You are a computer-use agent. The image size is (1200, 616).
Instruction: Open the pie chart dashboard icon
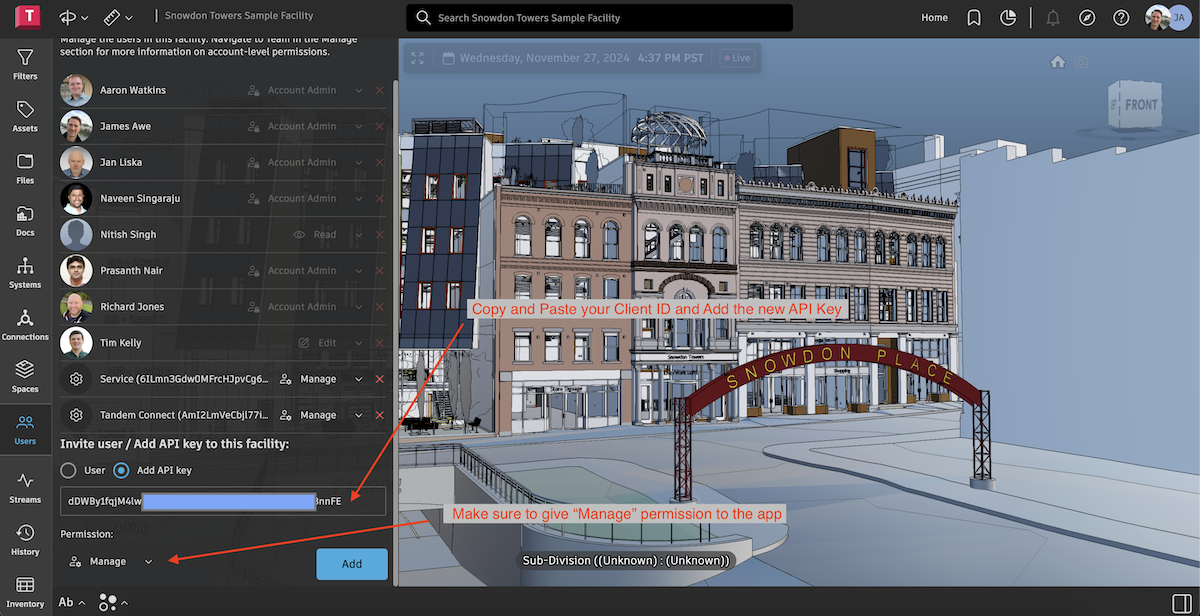pyautogui.click(x=1008, y=17)
